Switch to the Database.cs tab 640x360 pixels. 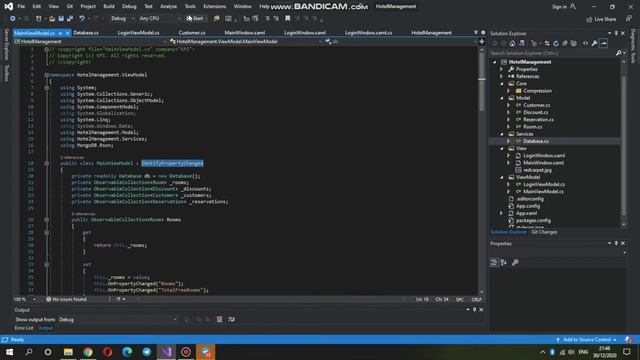coord(86,33)
